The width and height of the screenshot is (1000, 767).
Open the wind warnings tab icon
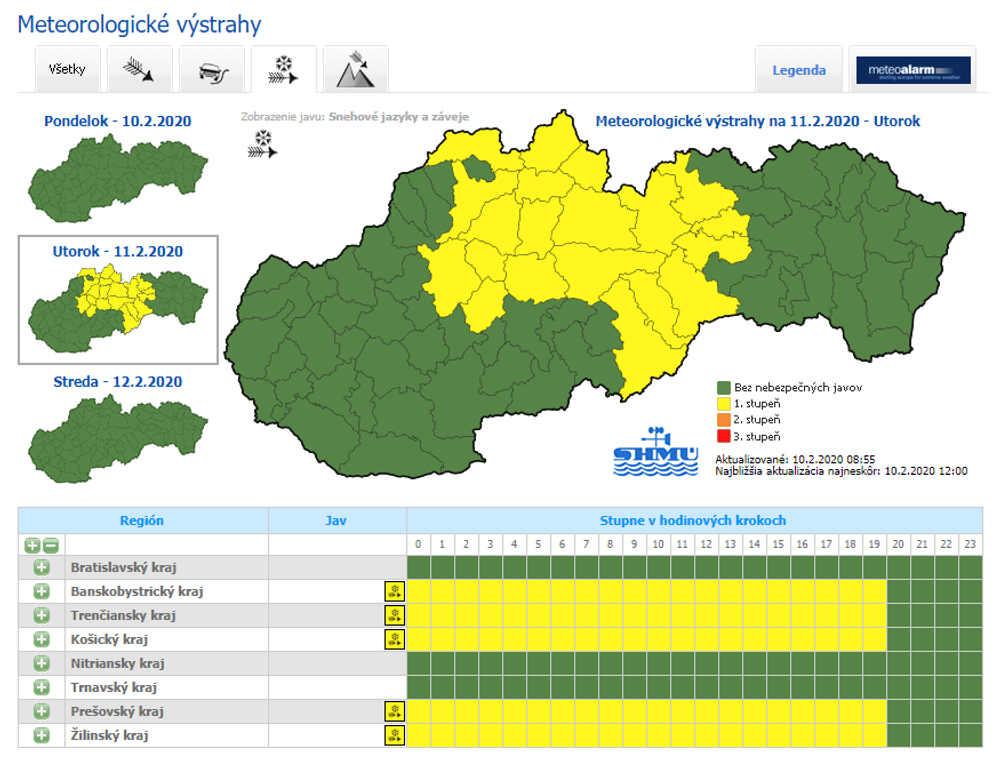click(139, 70)
